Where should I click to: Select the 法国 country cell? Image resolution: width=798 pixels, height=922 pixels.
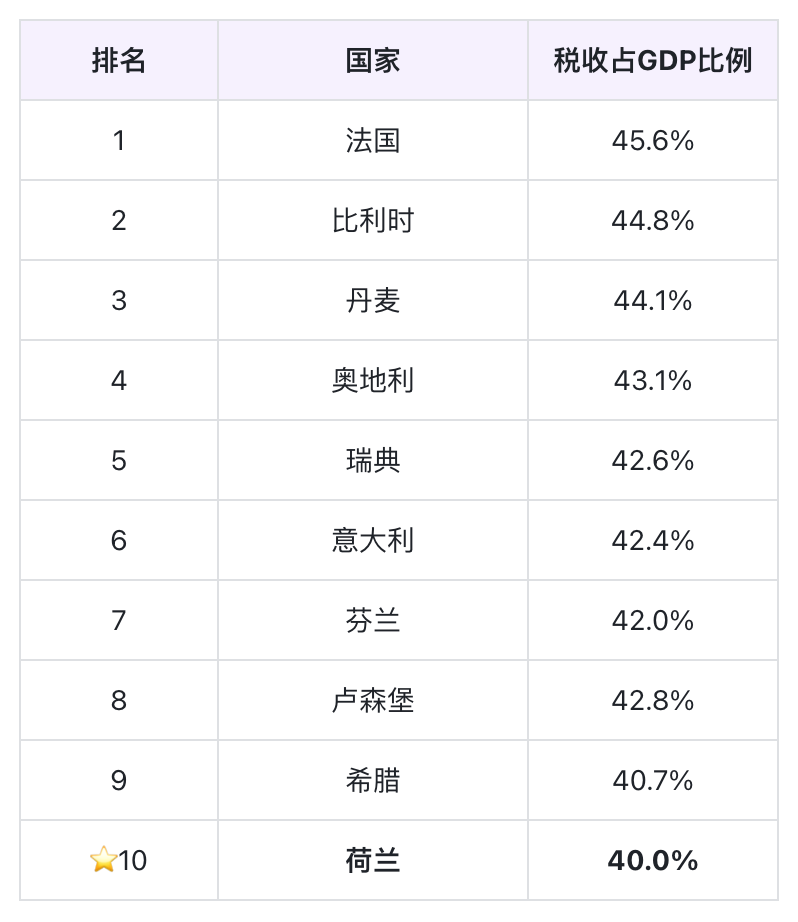point(373,140)
